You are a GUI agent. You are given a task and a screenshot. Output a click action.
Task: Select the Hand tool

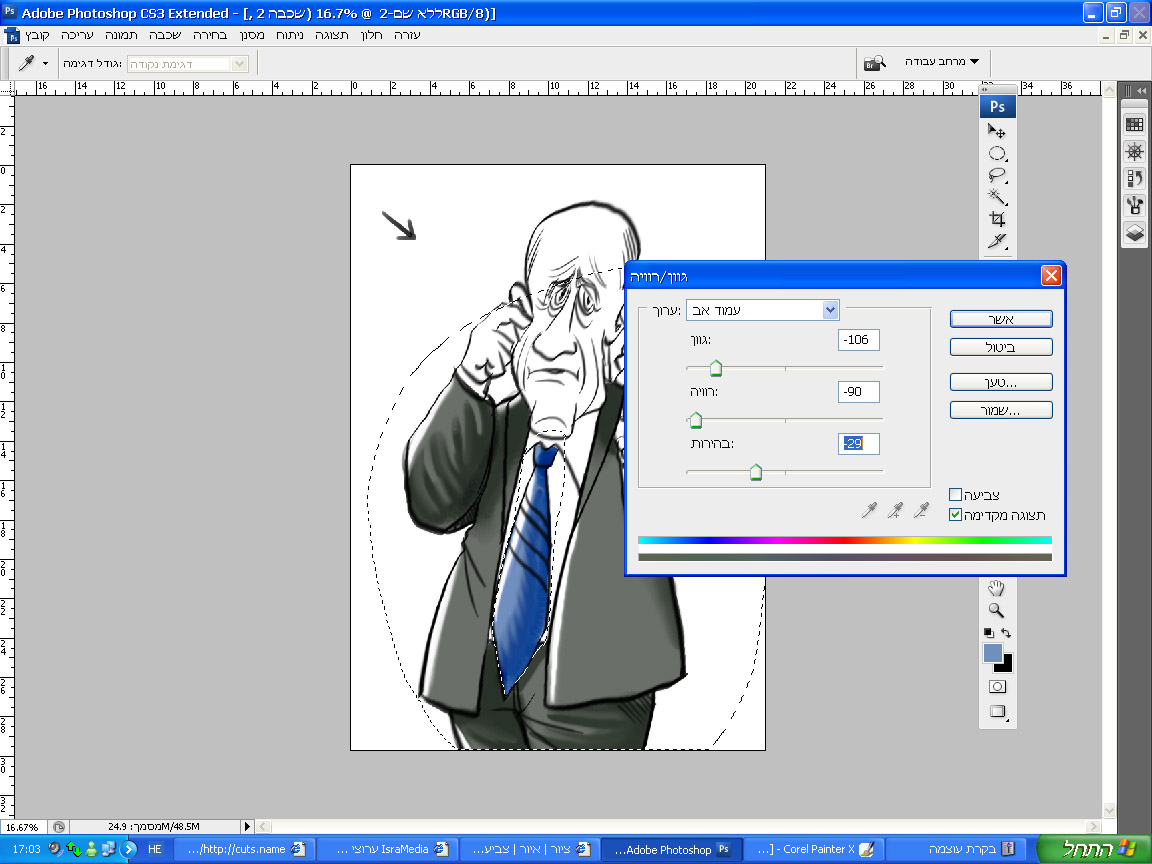996,588
